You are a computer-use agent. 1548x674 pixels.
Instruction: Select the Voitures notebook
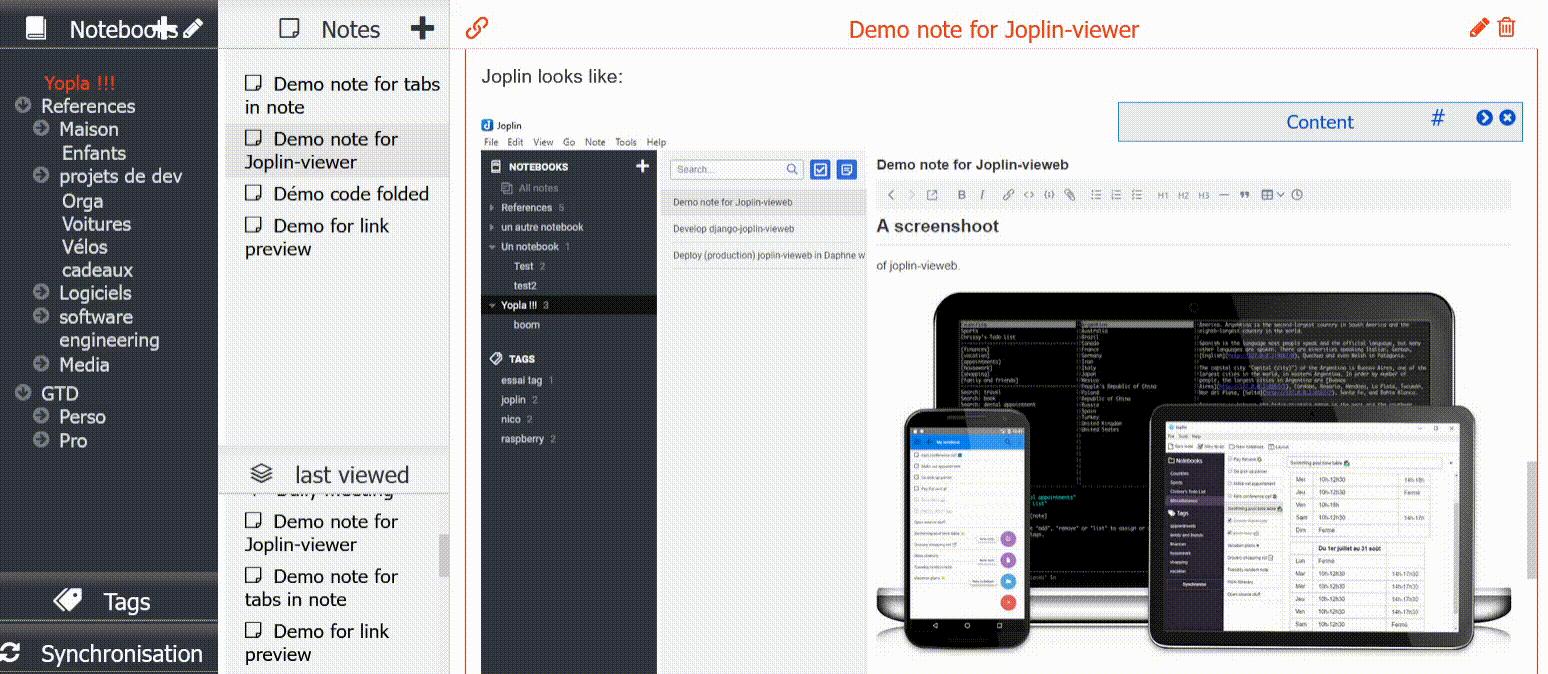[x=96, y=224]
